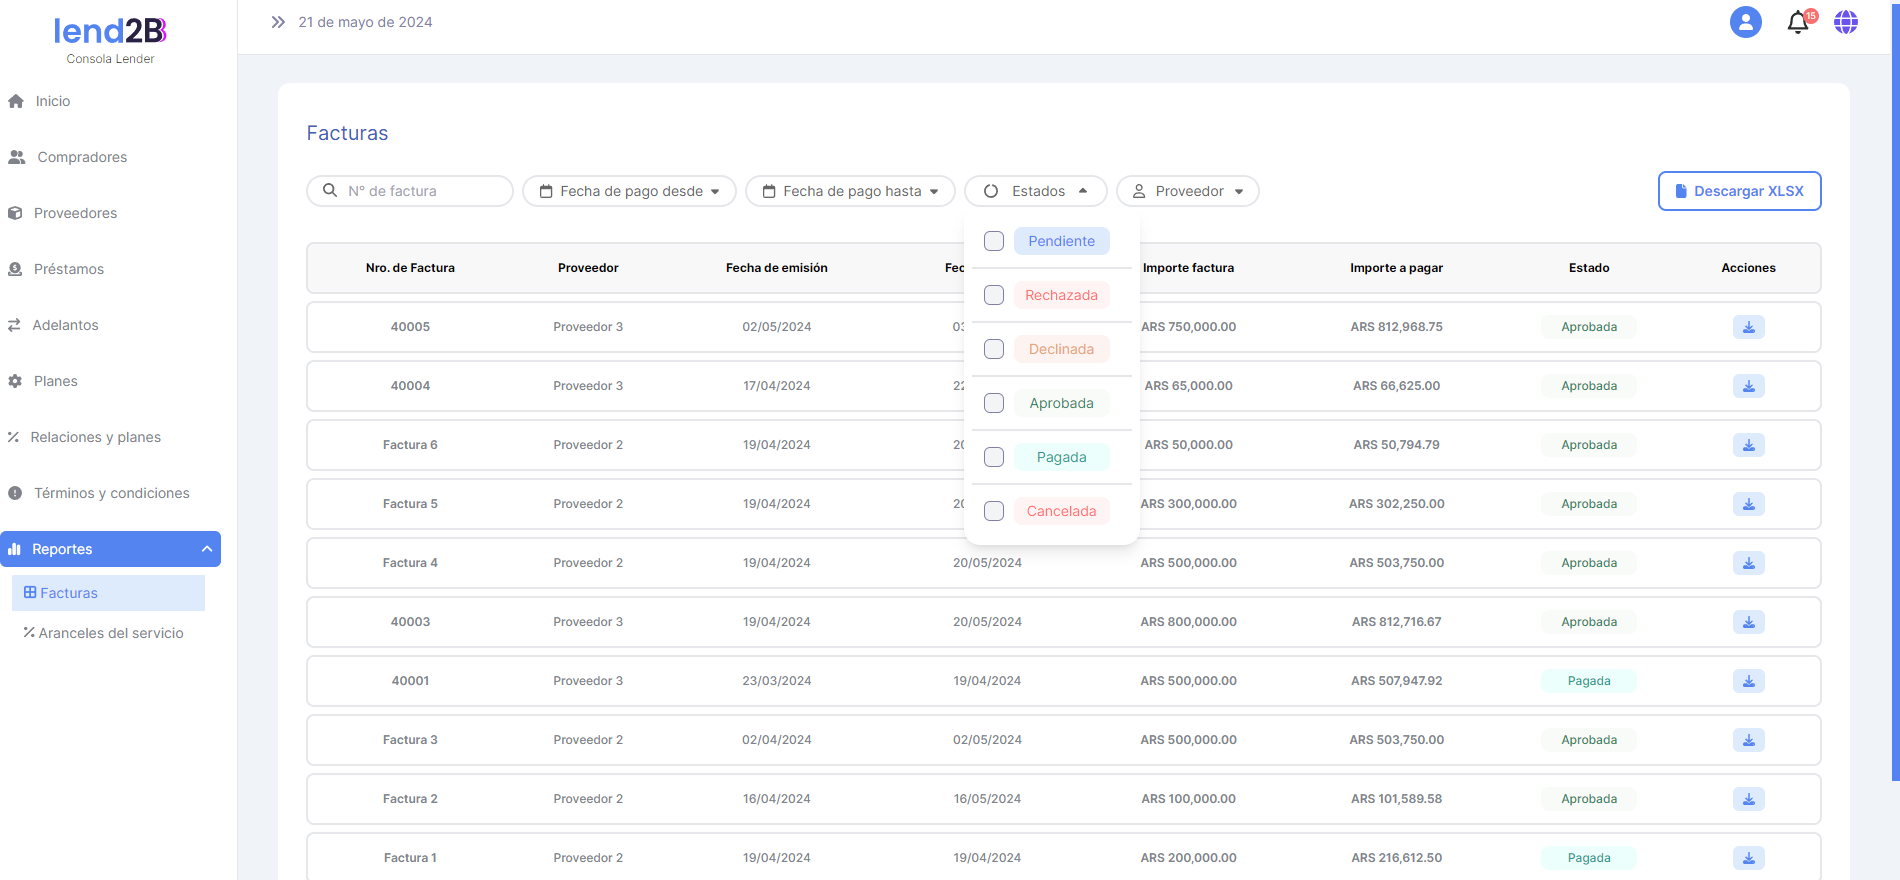This screenshot has height=880, width=1900.
Task: Open the Fecha de pago desde dropdown
Action: tap(630, 191)
